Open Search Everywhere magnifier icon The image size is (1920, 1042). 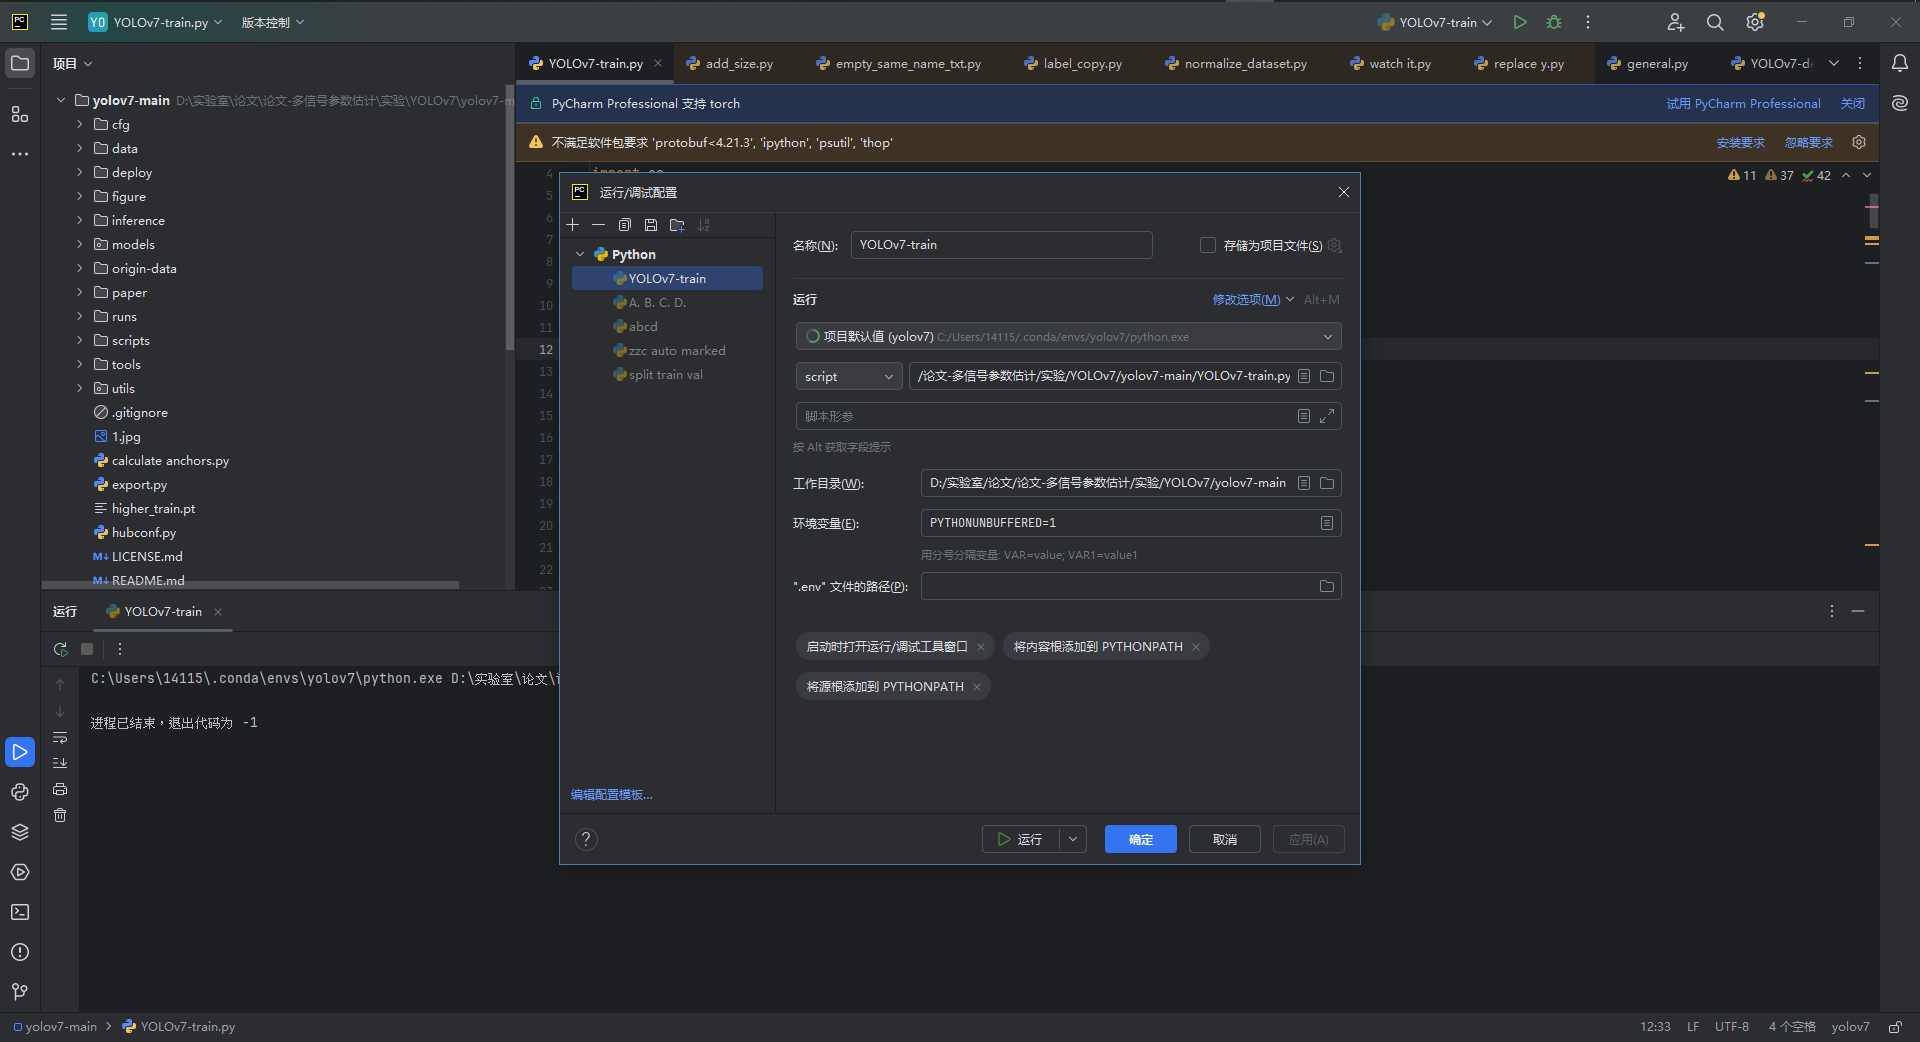1715,22
